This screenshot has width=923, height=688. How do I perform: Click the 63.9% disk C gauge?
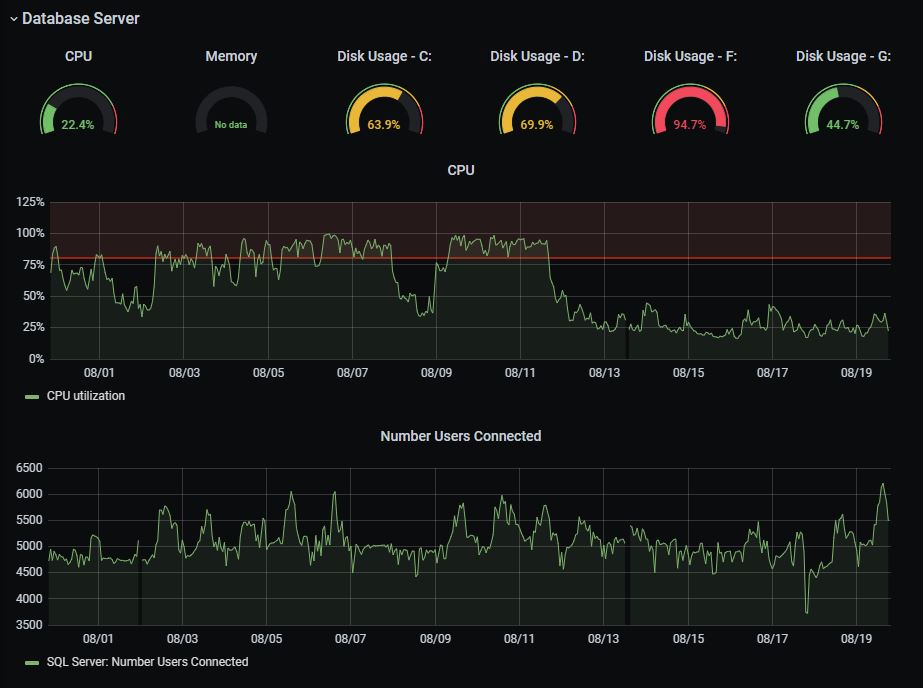(x=384, y=109)
